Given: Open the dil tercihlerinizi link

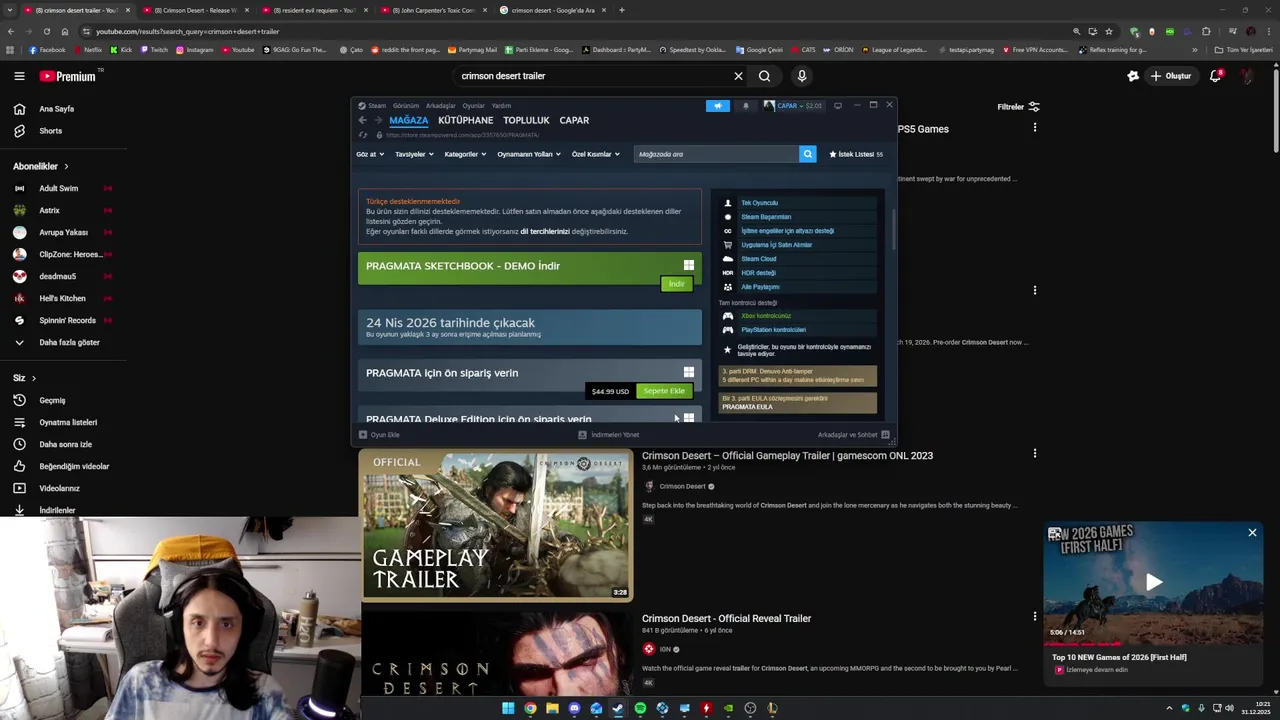Looking at the screenshot, I should click(x=545, y=231).
